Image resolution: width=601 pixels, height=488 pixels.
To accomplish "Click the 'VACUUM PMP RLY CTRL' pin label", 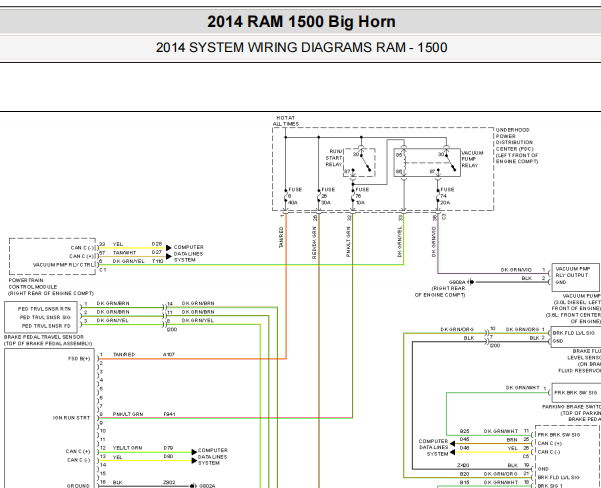I will [63, 265].
